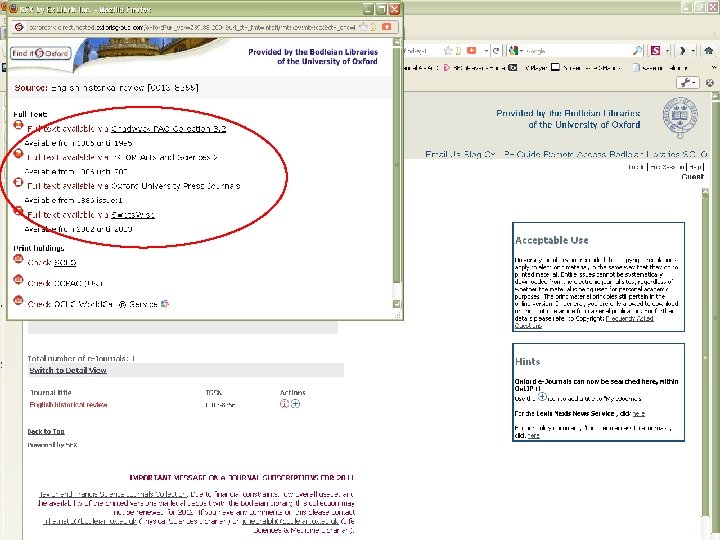Click the site identity icon in popup address bar
The height and width of the screenshot is (540, 720).
coord(19,27)
